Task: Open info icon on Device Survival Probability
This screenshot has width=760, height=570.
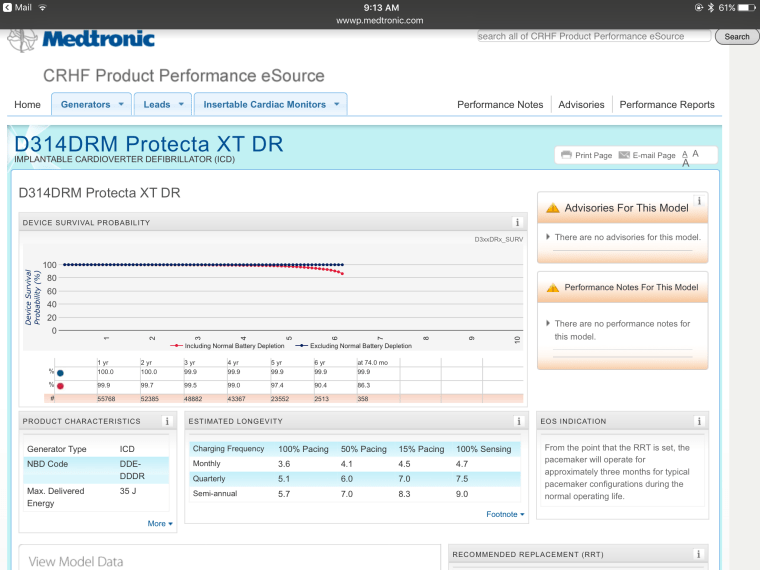Action: pos(517,222)
